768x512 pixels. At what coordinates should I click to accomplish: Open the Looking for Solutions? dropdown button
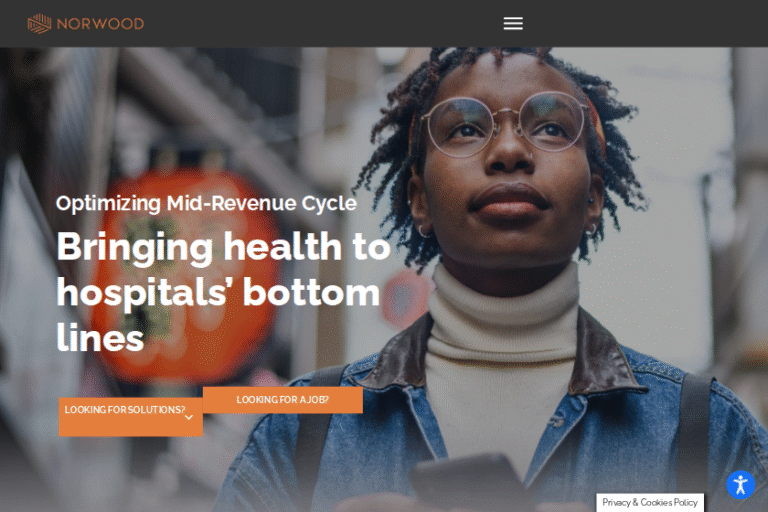click(131, 416)
